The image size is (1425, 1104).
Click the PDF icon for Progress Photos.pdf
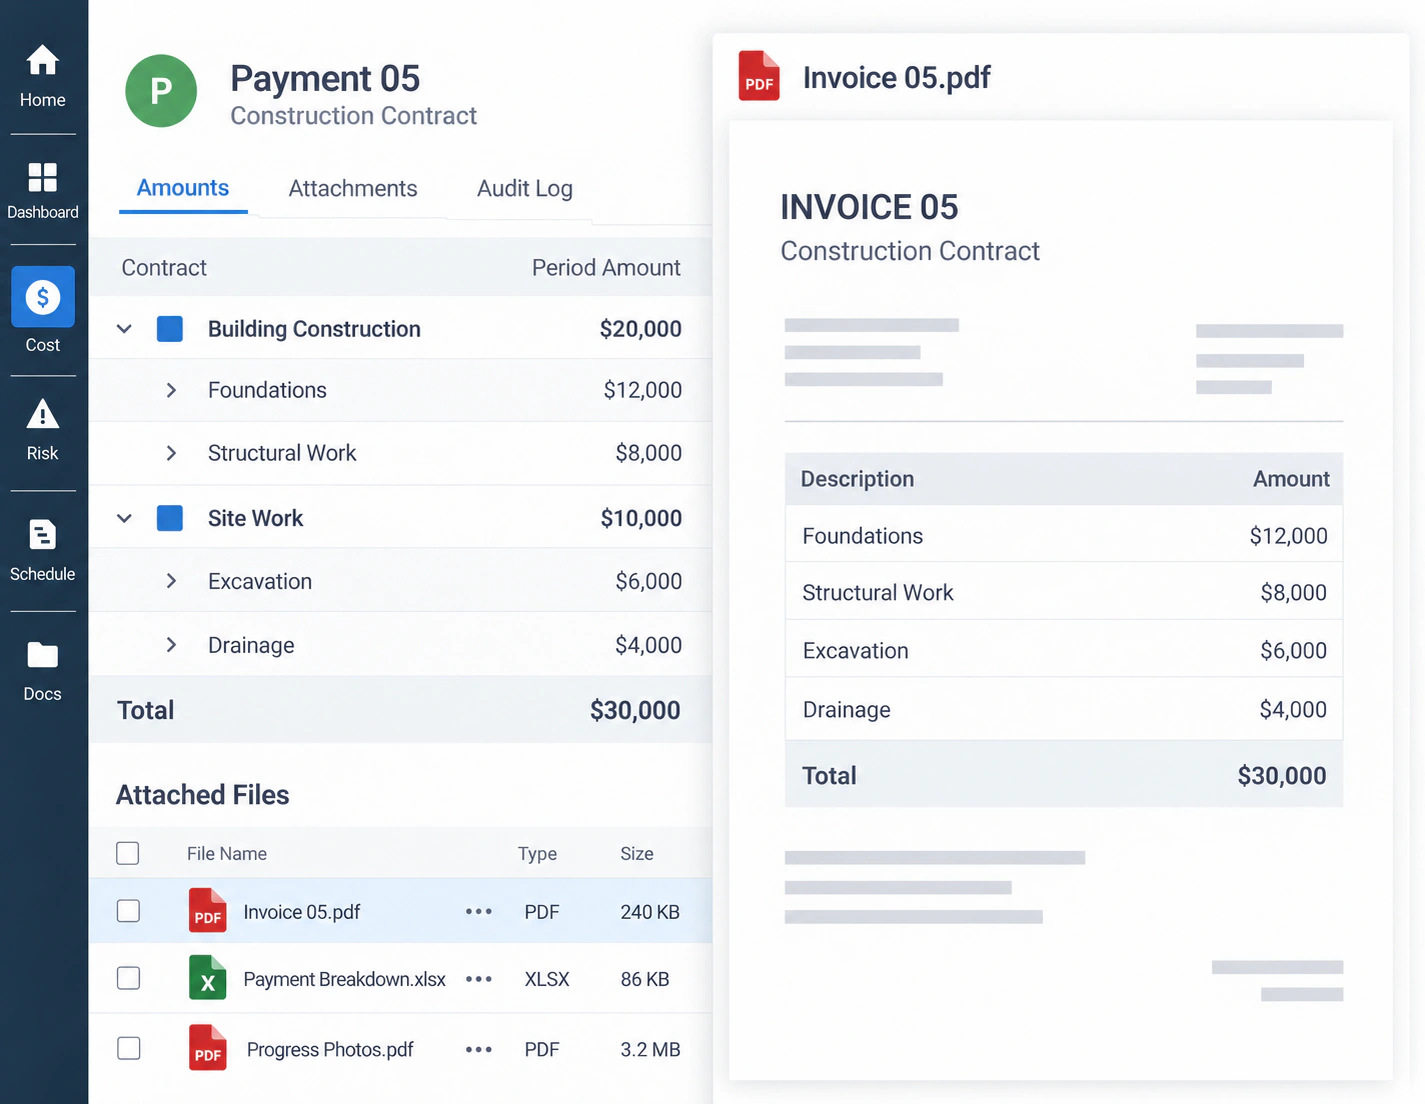tap(207, 1048)
